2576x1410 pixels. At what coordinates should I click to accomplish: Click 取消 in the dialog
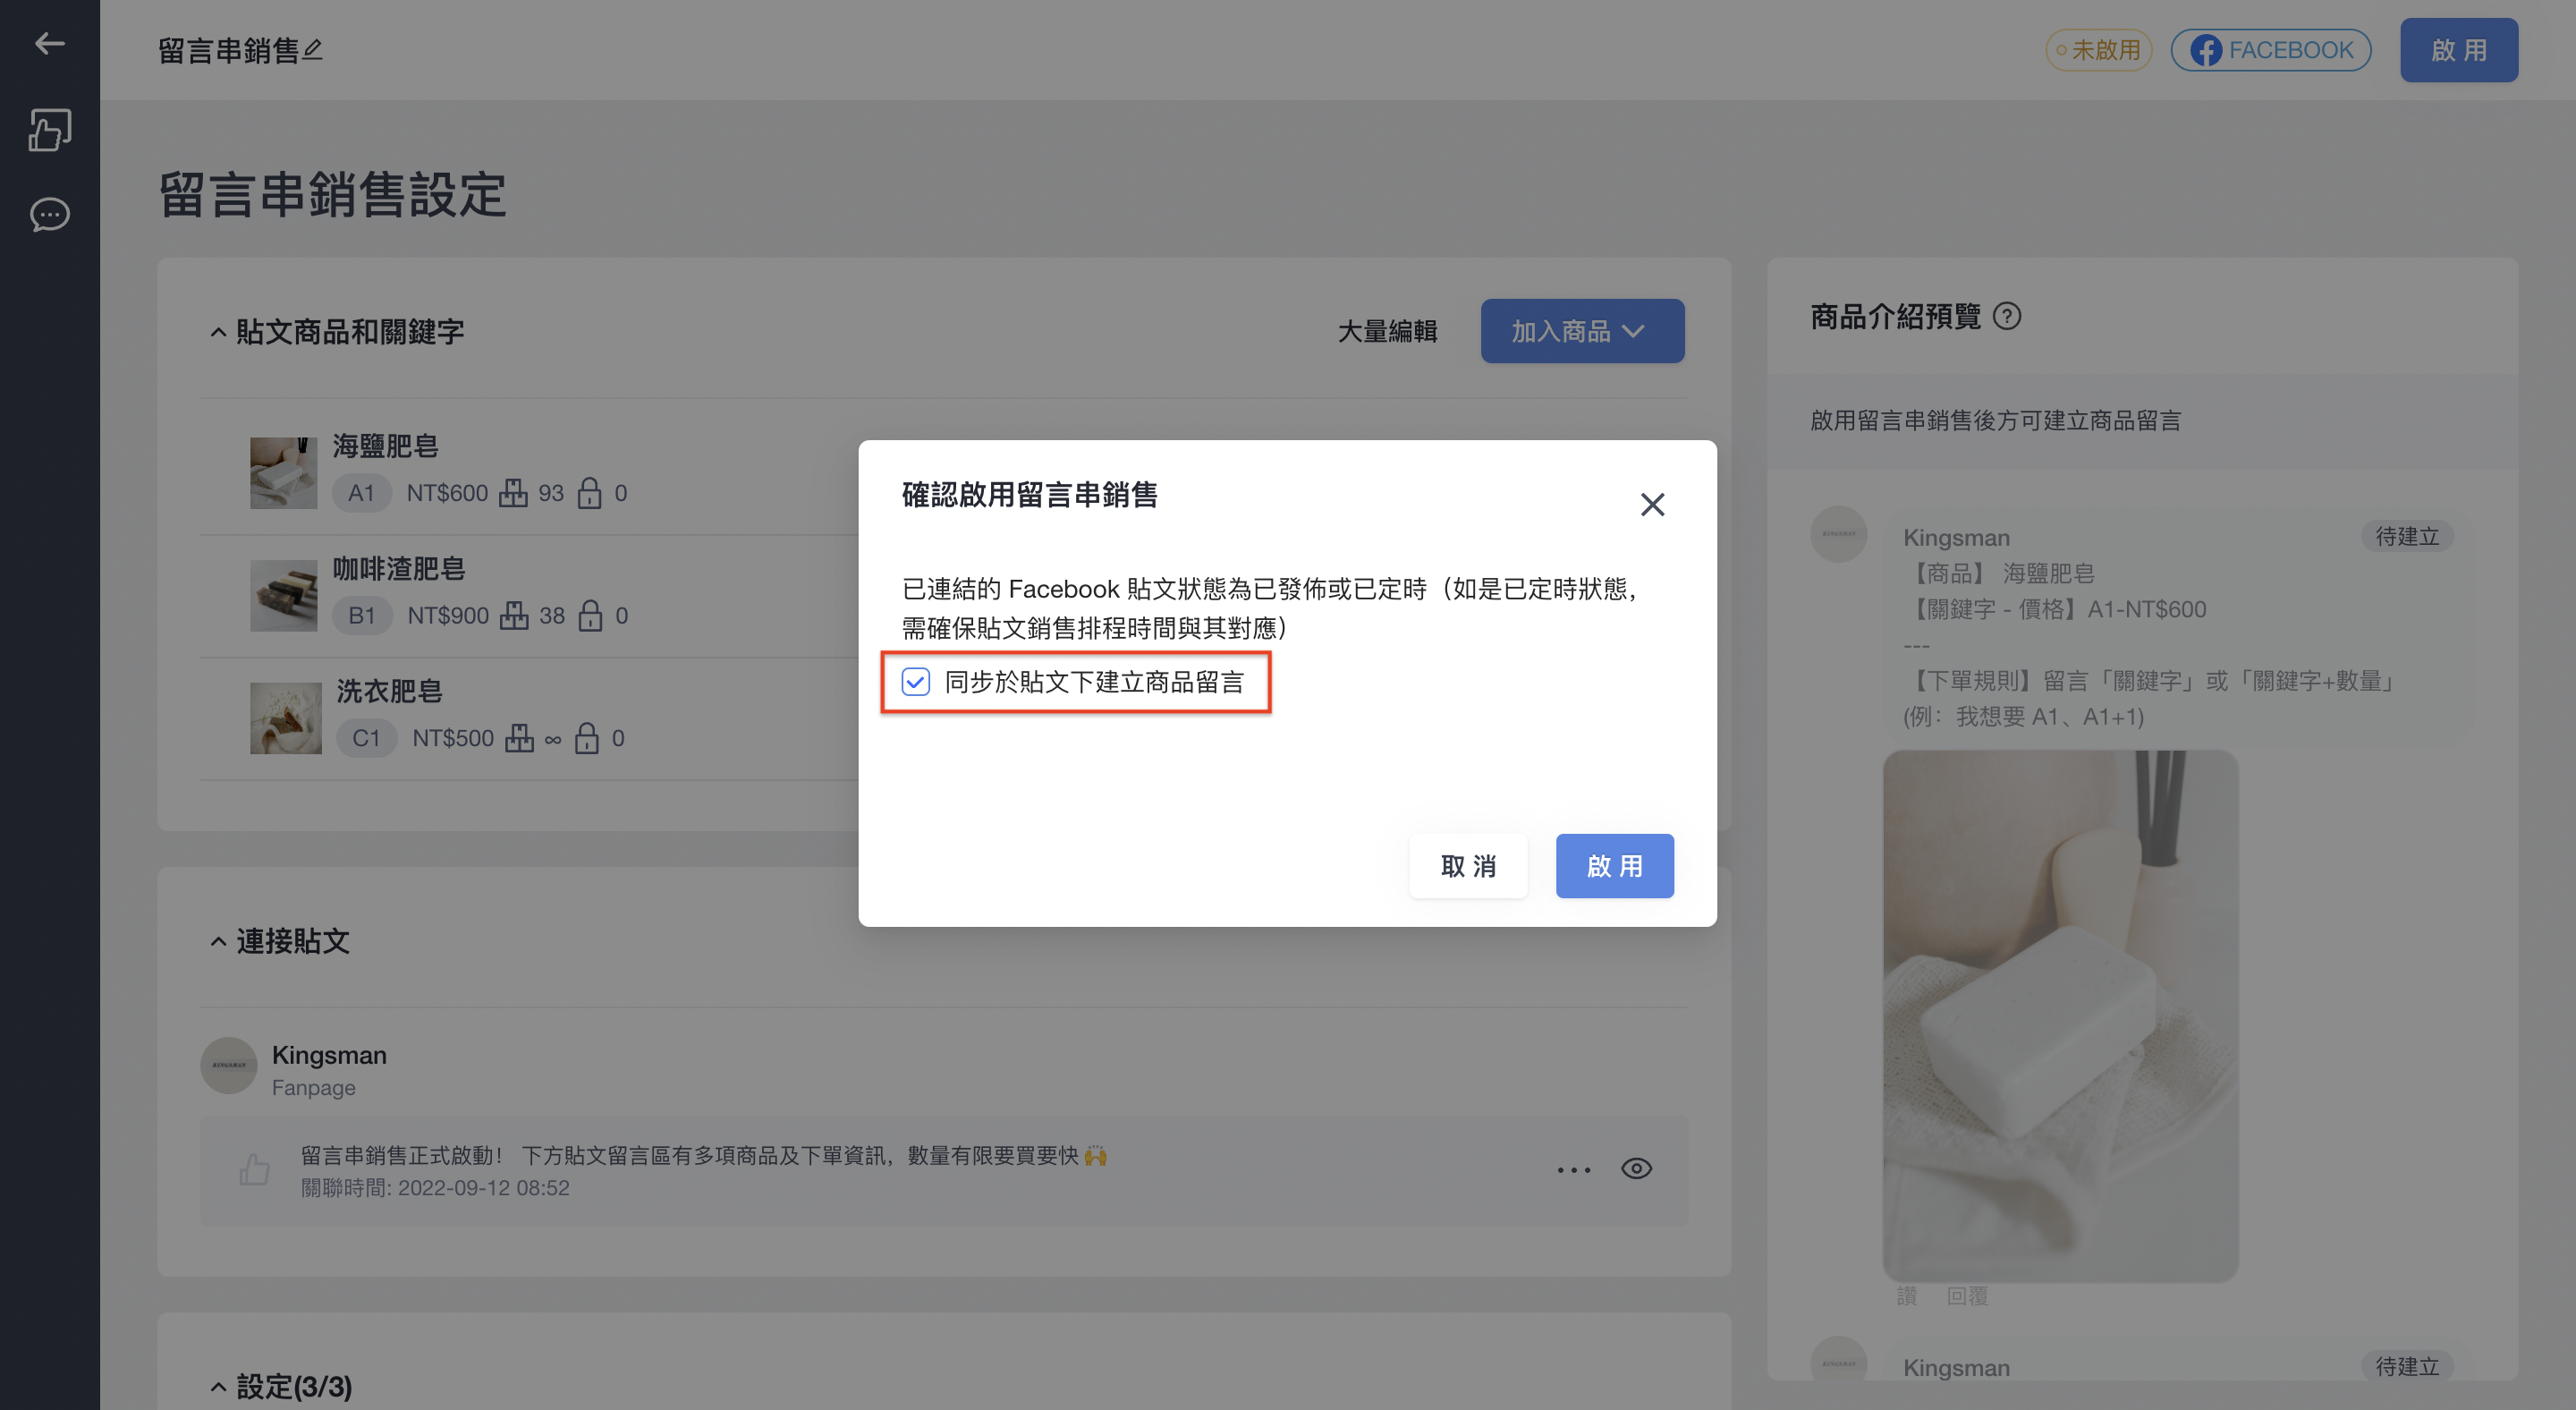pos(1468,865)
